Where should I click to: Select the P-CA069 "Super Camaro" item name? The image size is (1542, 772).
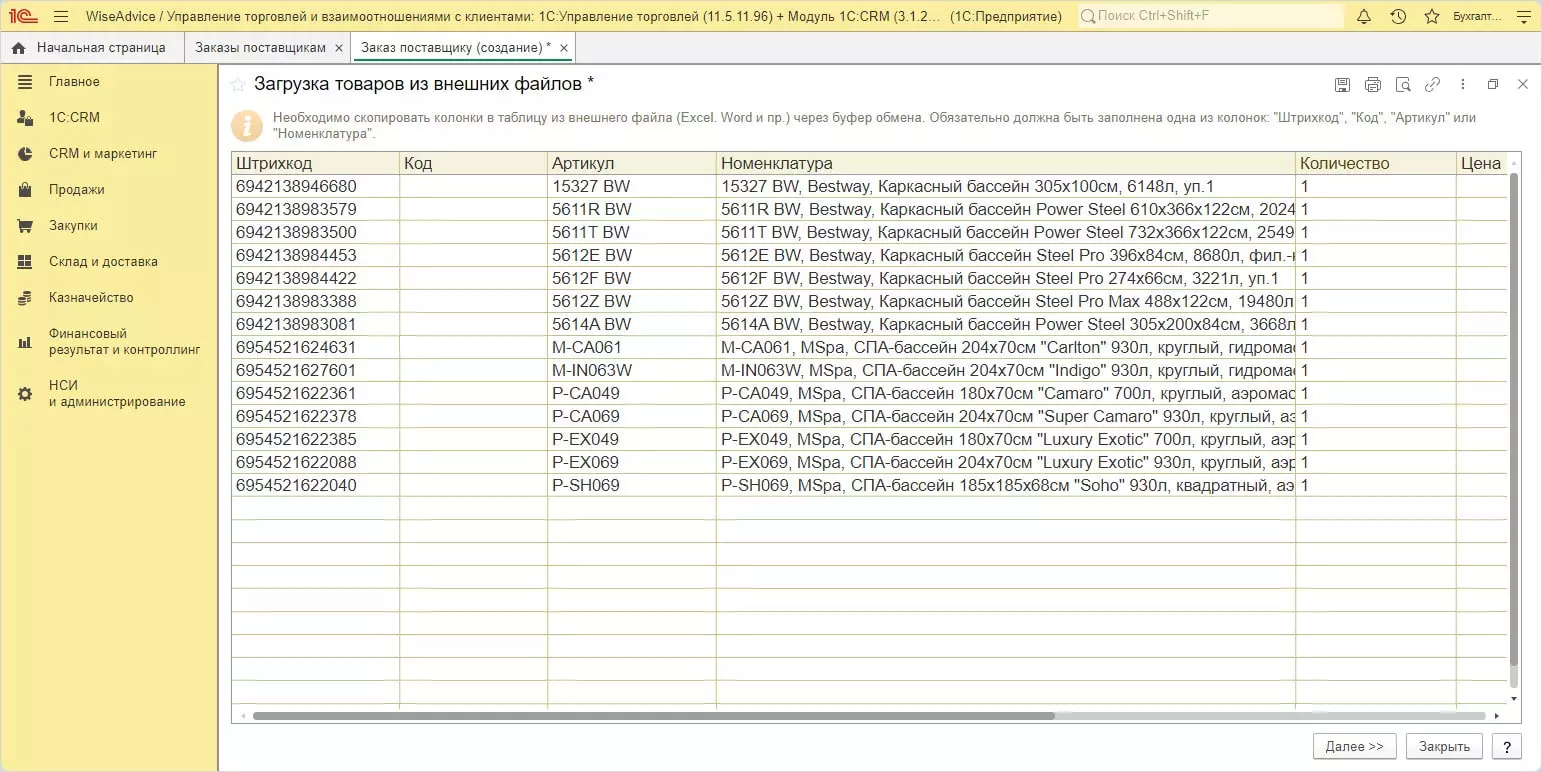click(1006, 416)
